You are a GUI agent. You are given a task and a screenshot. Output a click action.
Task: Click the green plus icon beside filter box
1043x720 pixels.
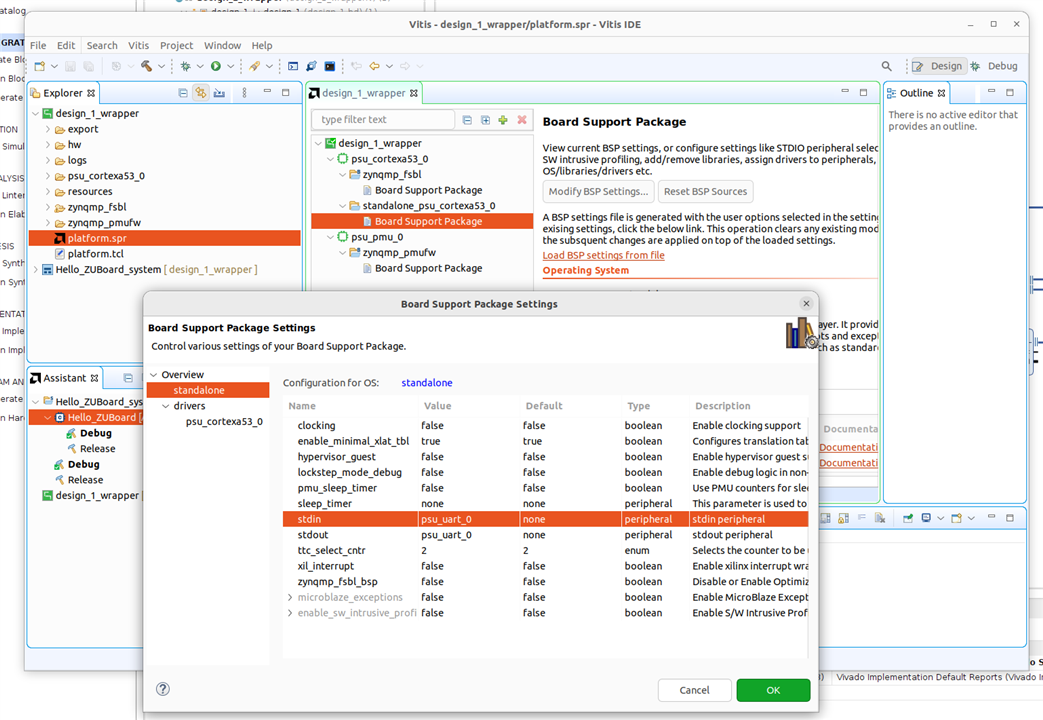tap(503, 120)
